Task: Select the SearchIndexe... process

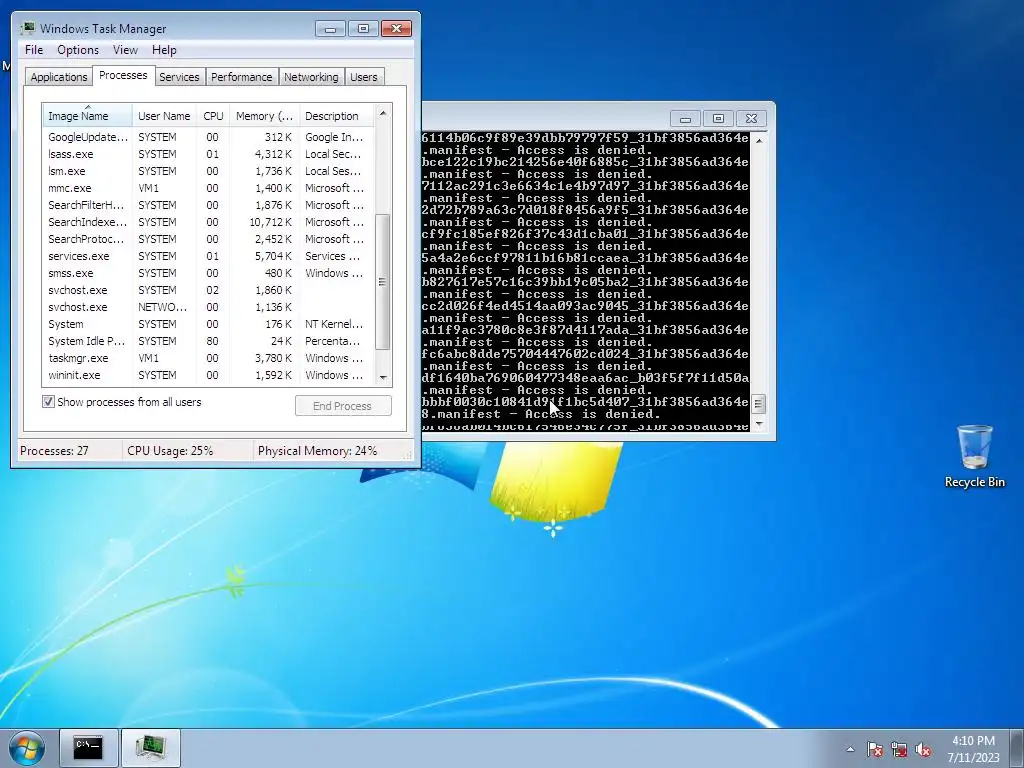Action: click(x=209, y=222)
